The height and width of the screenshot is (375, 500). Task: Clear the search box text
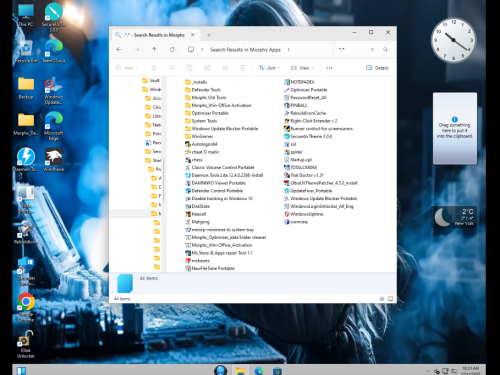tap(372, 49)
